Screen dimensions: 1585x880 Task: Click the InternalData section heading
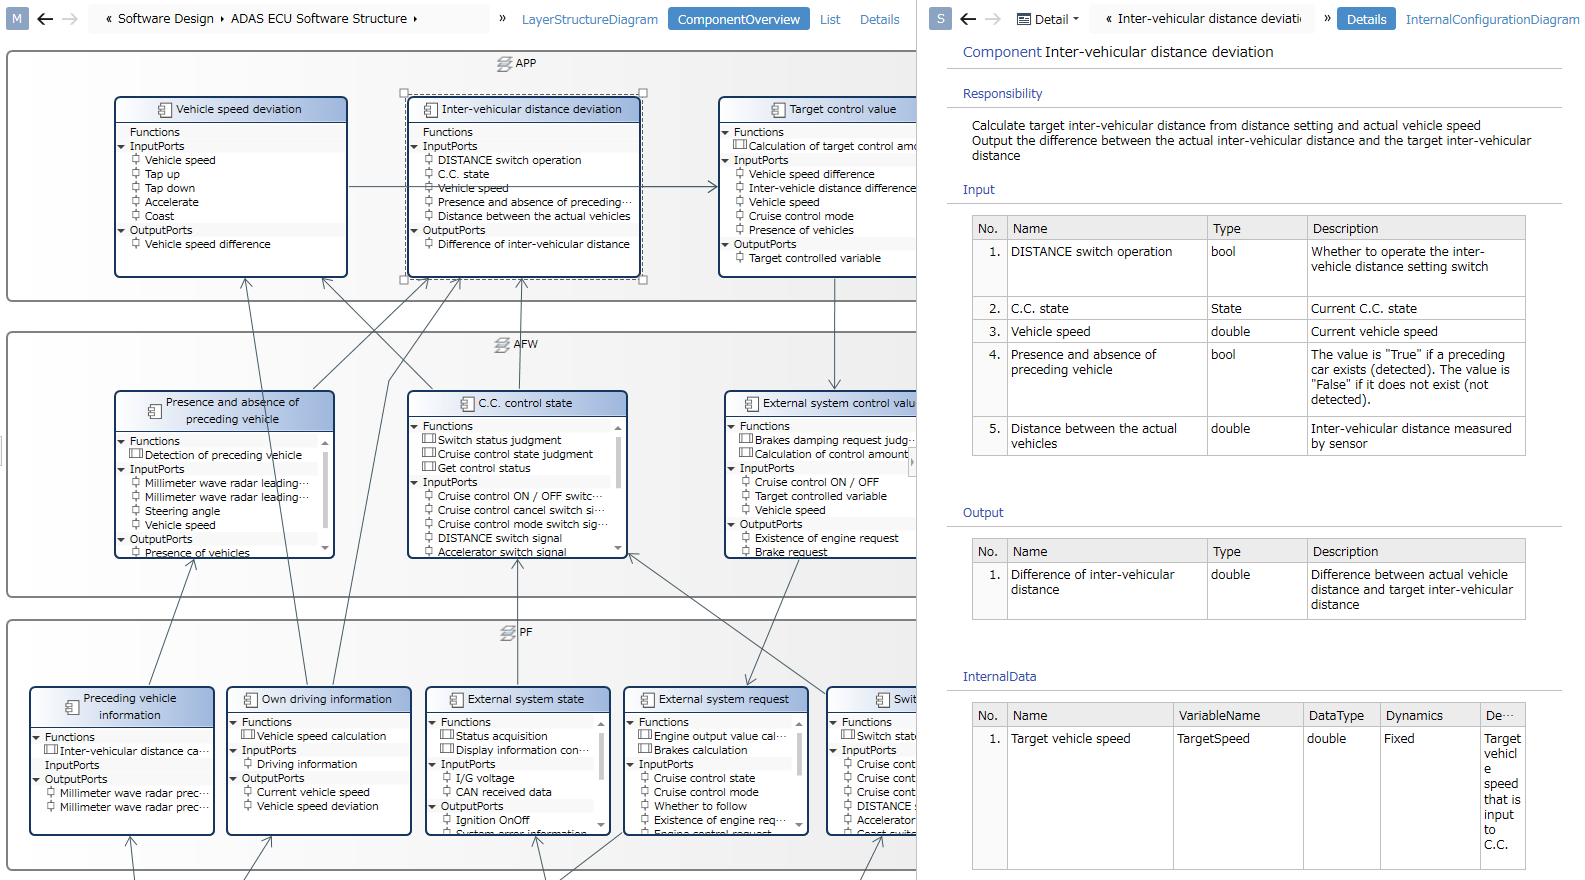[x=999, y=677]
